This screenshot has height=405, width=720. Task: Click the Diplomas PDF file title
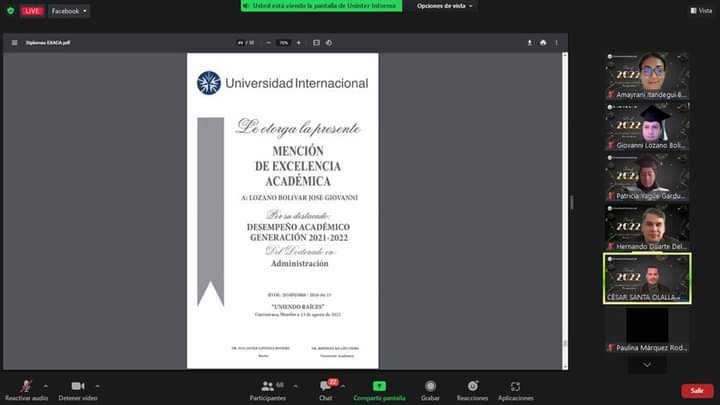(x=48, y=43)
